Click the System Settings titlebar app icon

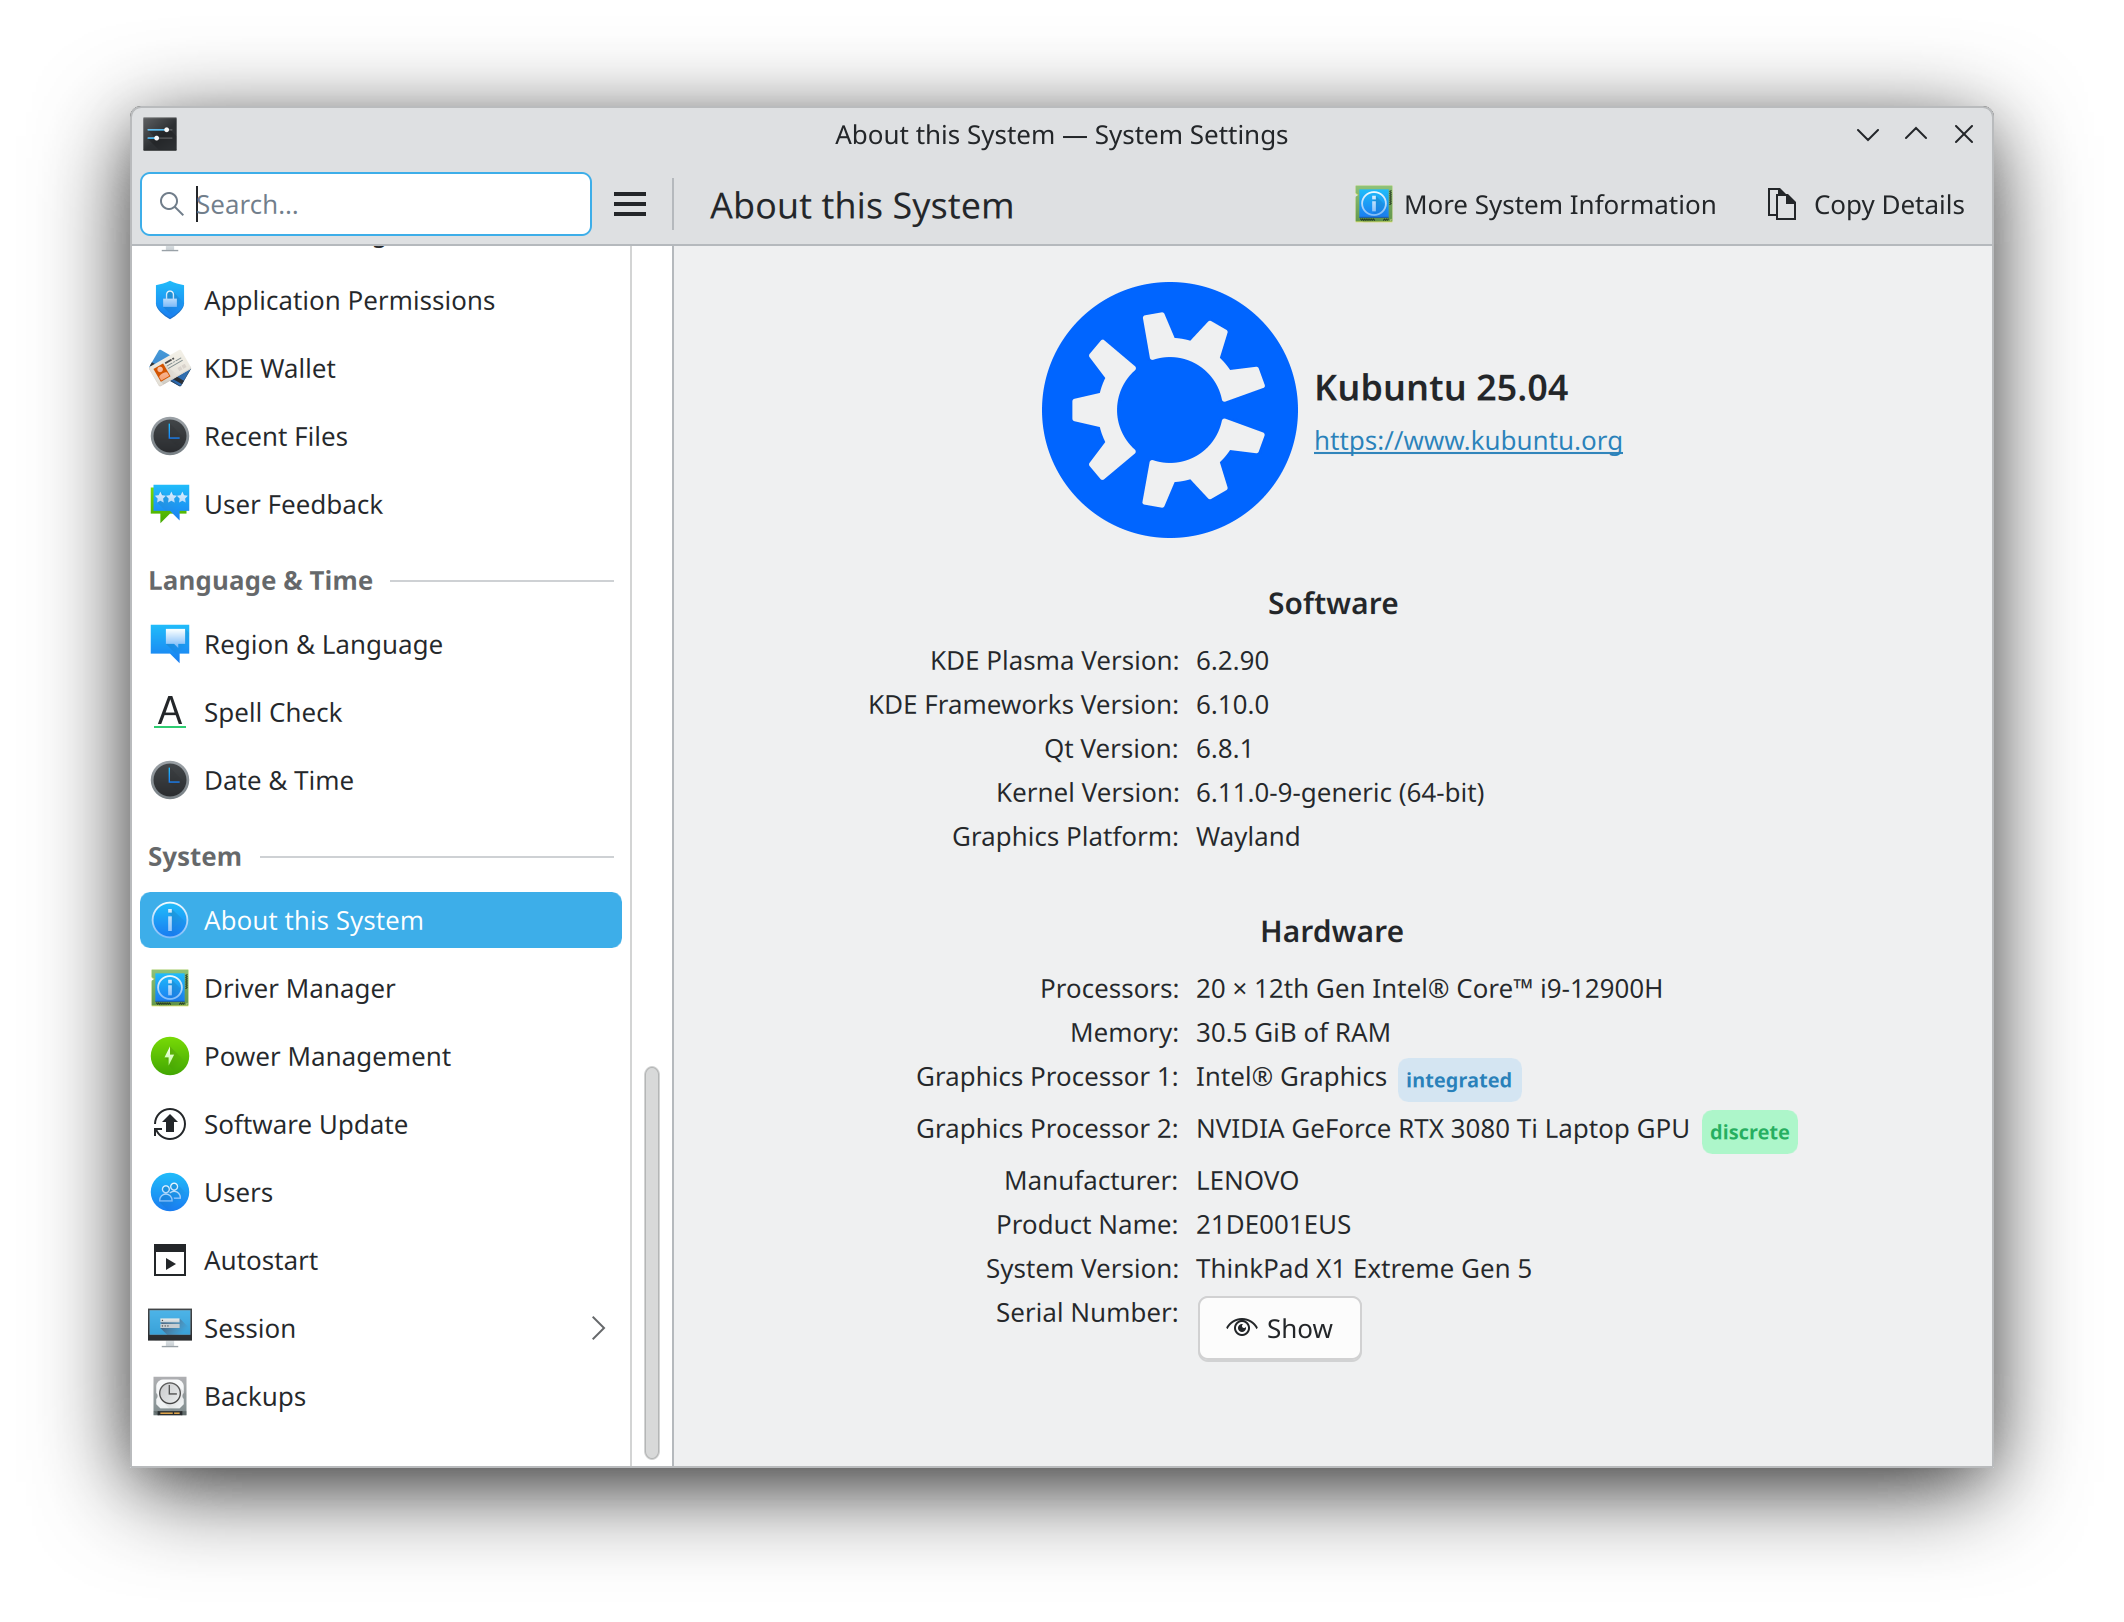(160, 134)
